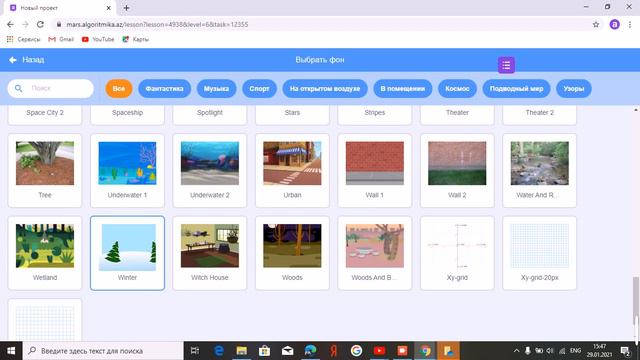Select the Spaceship label
Screen dimensions: 640x360
tap(127, 113)
